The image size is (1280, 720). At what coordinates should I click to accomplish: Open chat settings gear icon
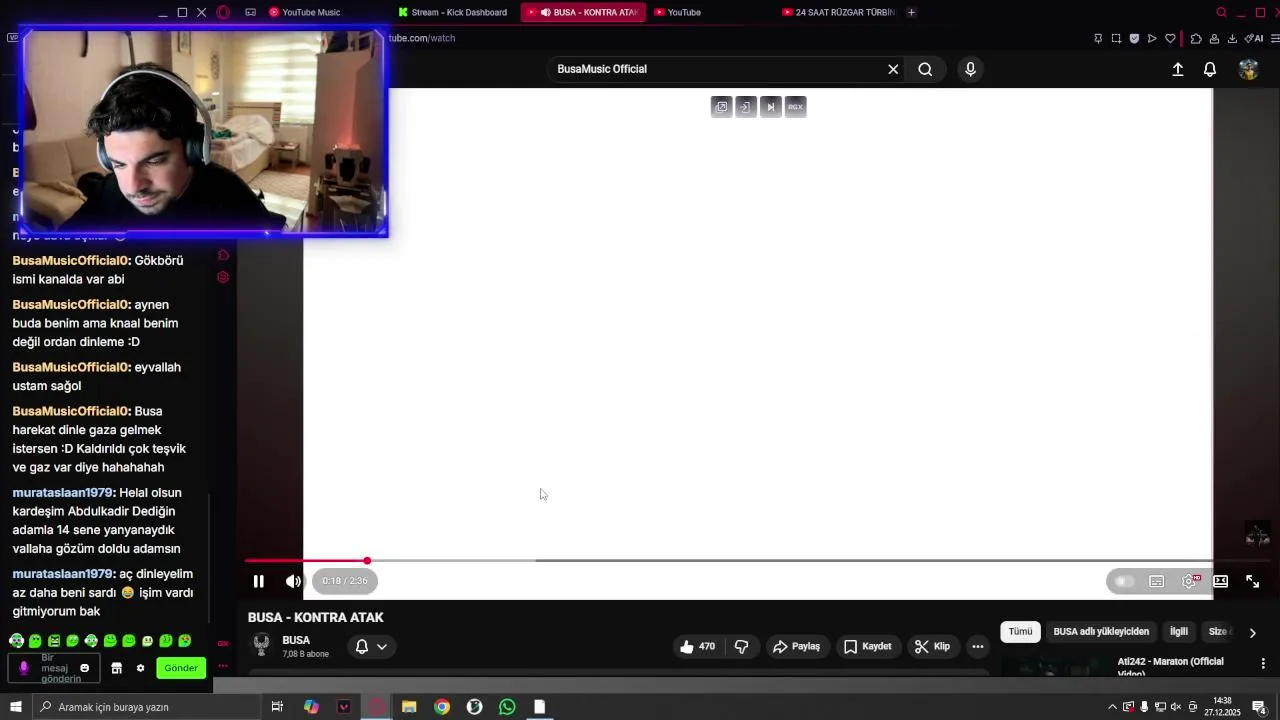click(140, 668)
